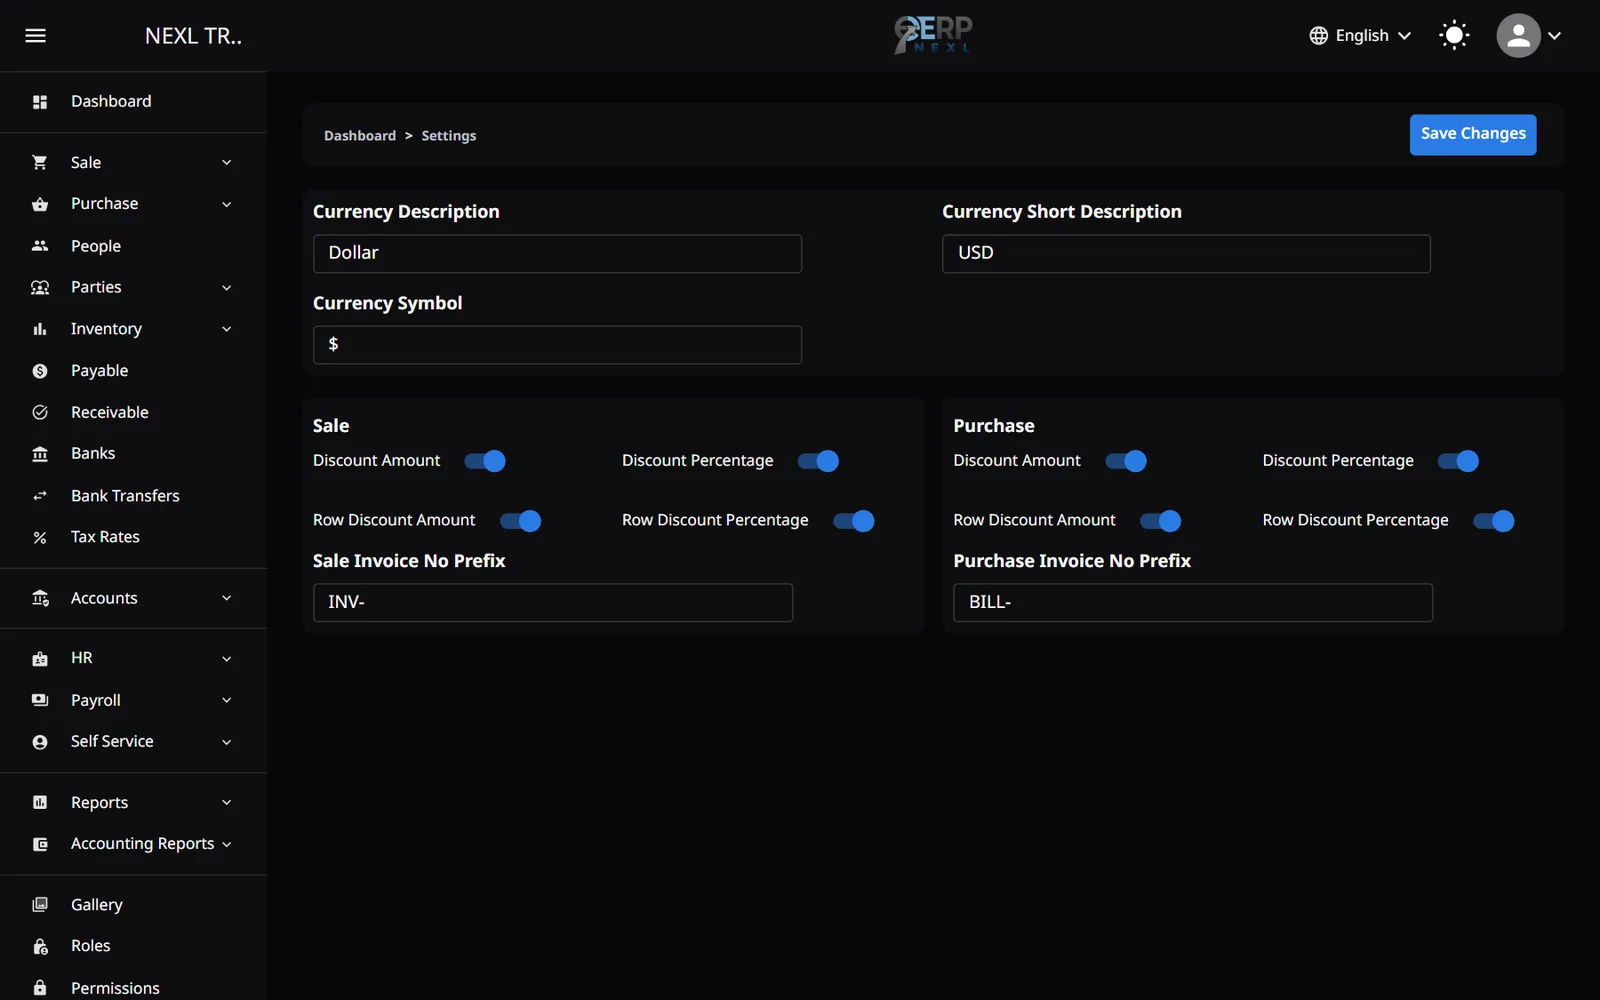Click the Purchase basket icon
Image resolution: width=1600 pixels, height=1000 pixels.
tap(40, 204)
